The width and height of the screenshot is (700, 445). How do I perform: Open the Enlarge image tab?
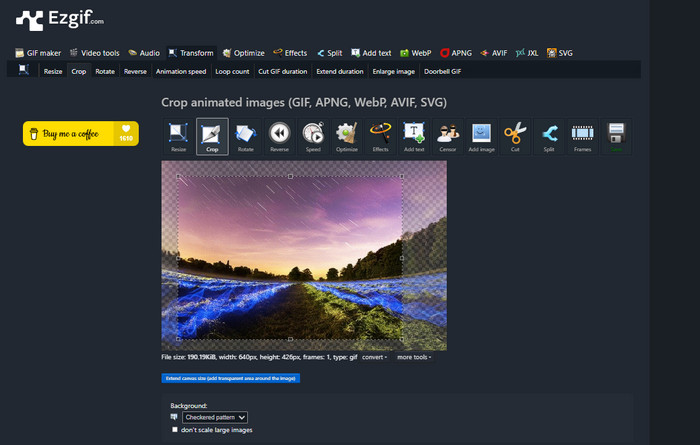(x=394, y=71)
